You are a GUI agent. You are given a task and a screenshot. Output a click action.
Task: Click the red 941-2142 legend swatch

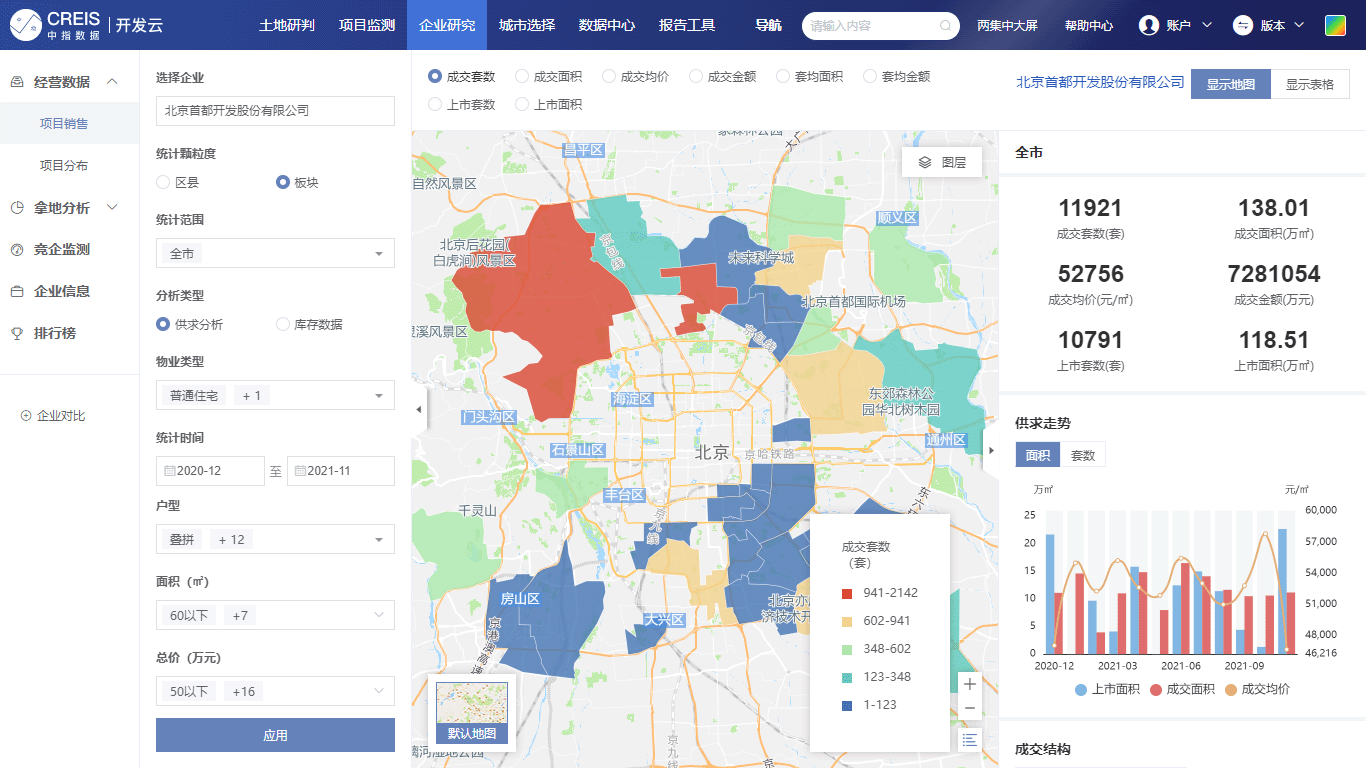point(847,593)
